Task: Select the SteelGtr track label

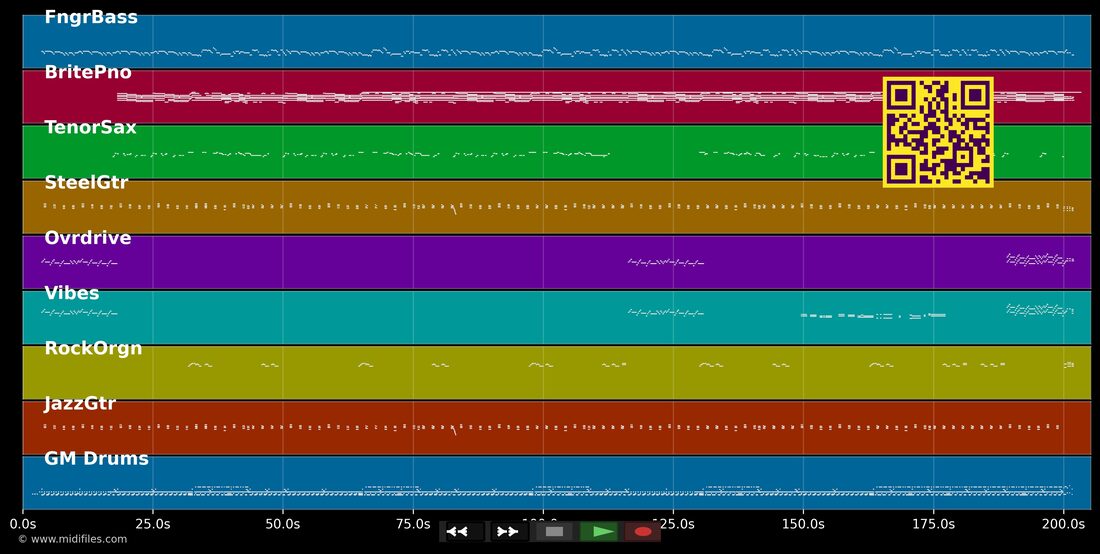Action: tap(86, 183)
